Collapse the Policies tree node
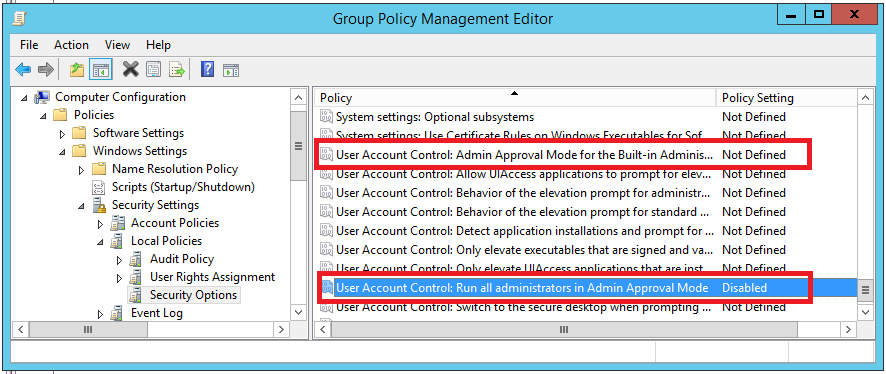886x374 pixels. pos(43,116)
